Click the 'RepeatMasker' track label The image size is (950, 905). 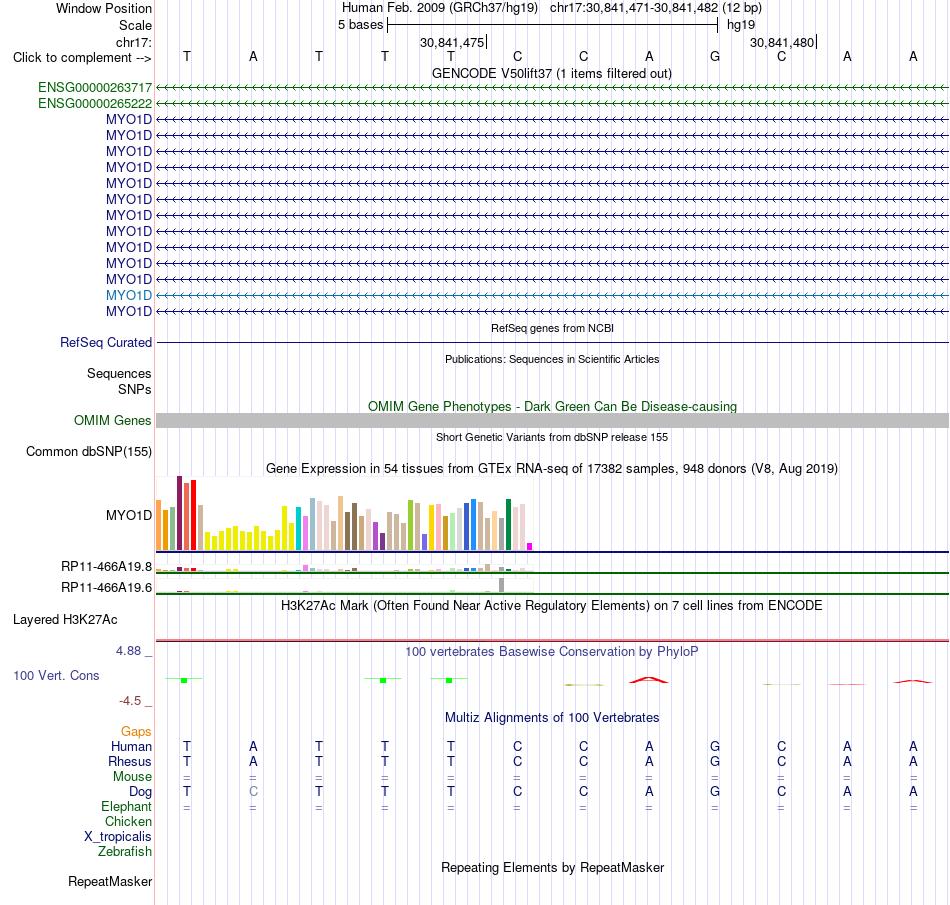(110, 881)
